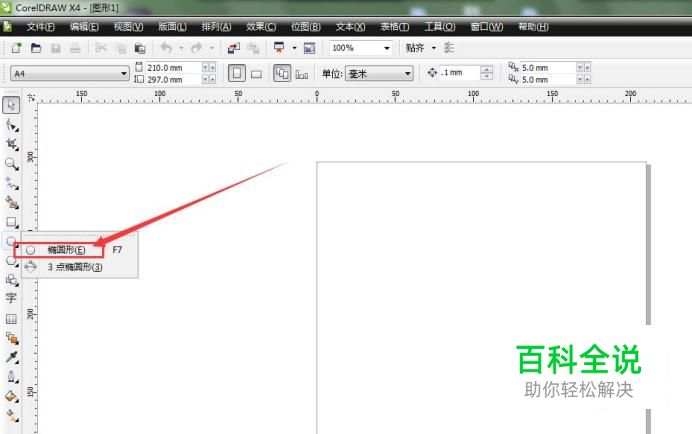Click the Export icon
Screen dimensions: 692x434
[x=253, y=48]
